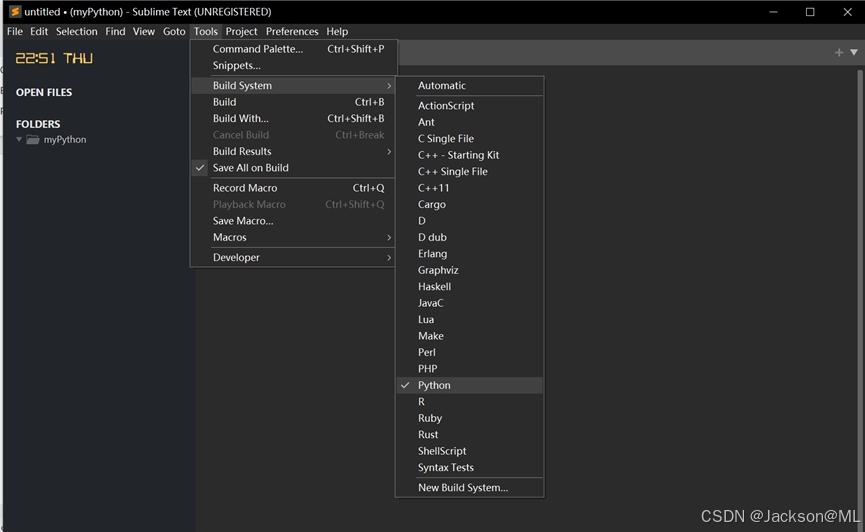Start Record Macro
865x532 pixels.
[x=293, y=188]
